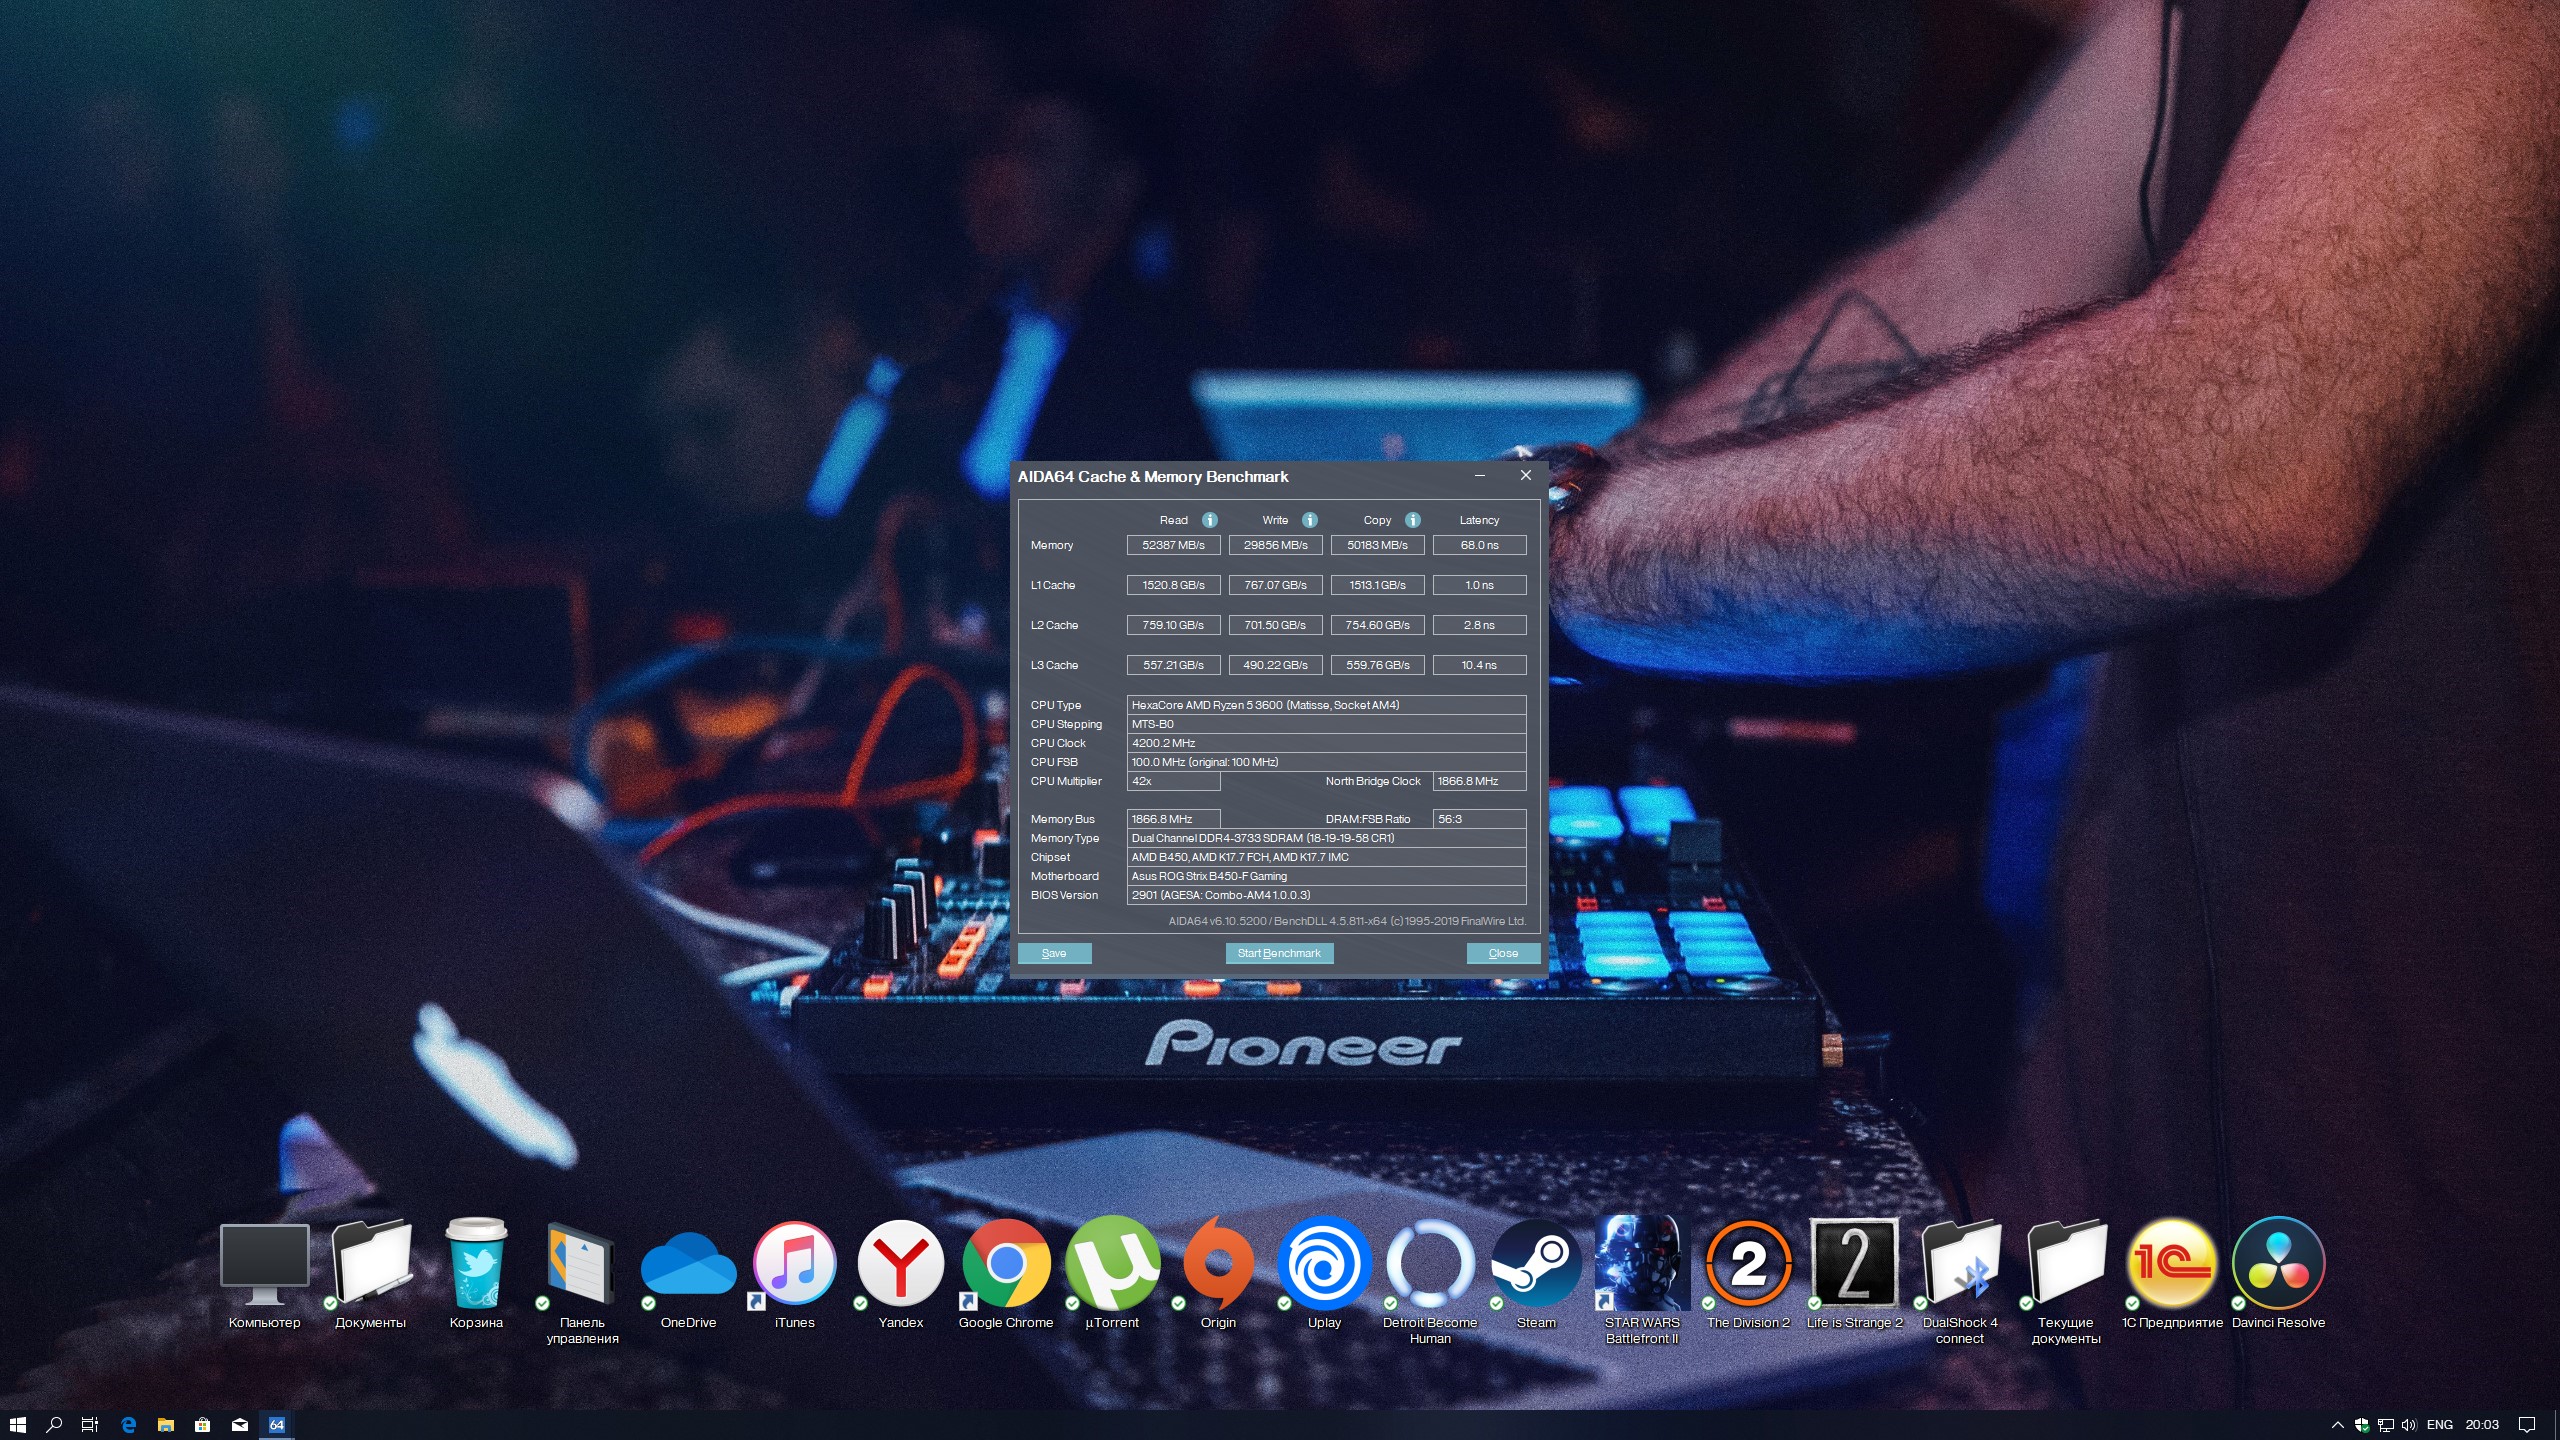This screenshot has height=1440, width=2560.
Task: Open the Windows Start menu
Action: tap(17, 1425)
